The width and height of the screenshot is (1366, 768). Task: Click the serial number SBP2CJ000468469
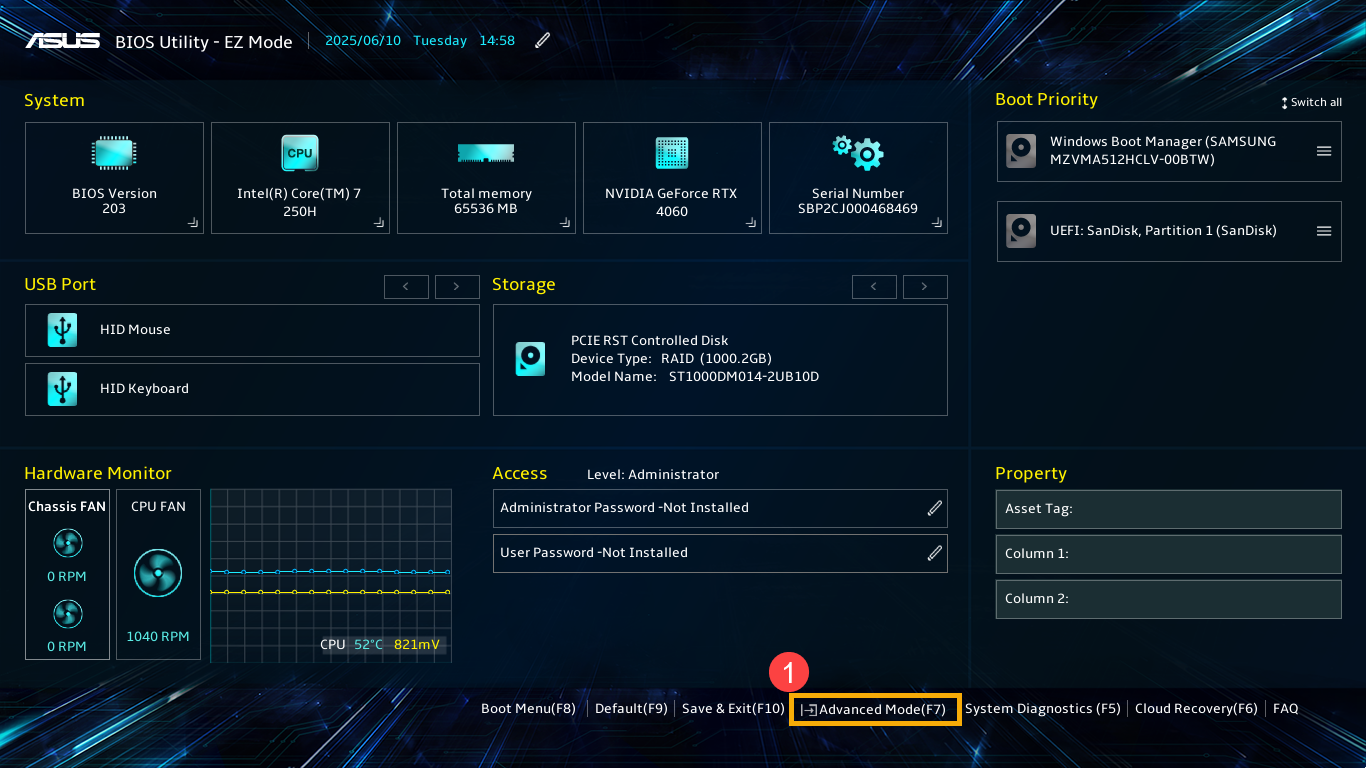(x=858, y=210)
